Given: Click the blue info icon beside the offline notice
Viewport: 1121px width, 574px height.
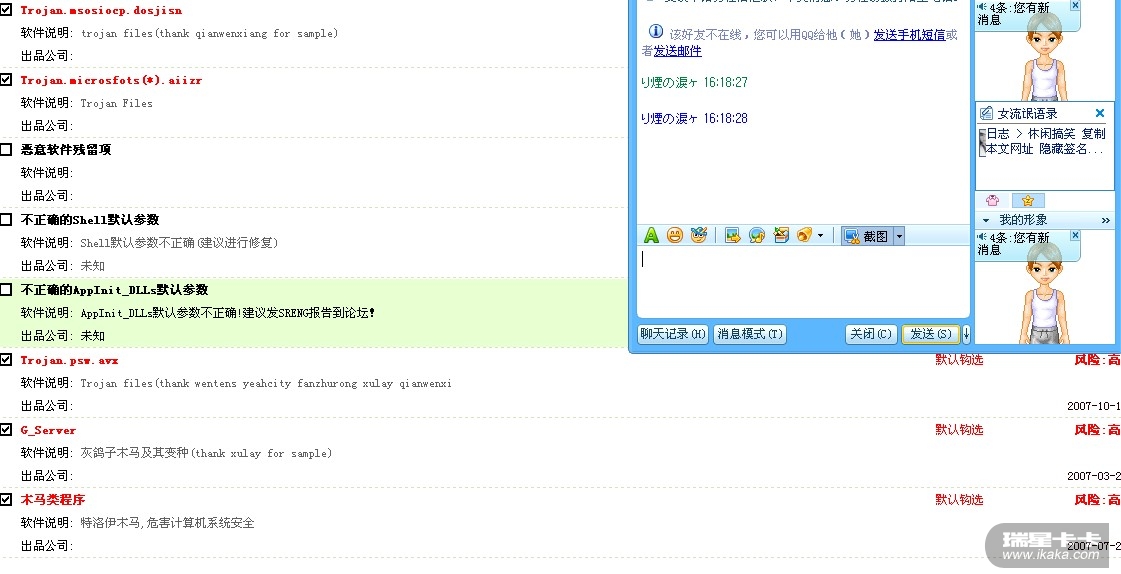Looking at the screenshot, I should 656,31.
